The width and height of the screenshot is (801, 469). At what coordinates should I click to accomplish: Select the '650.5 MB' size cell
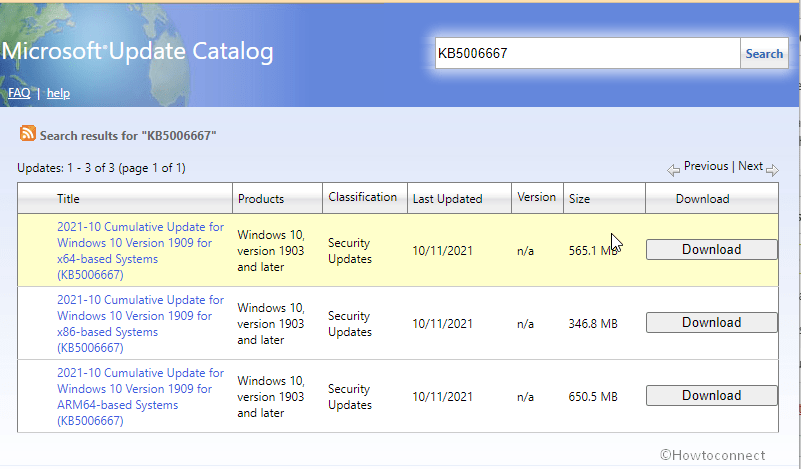point(593,397)
